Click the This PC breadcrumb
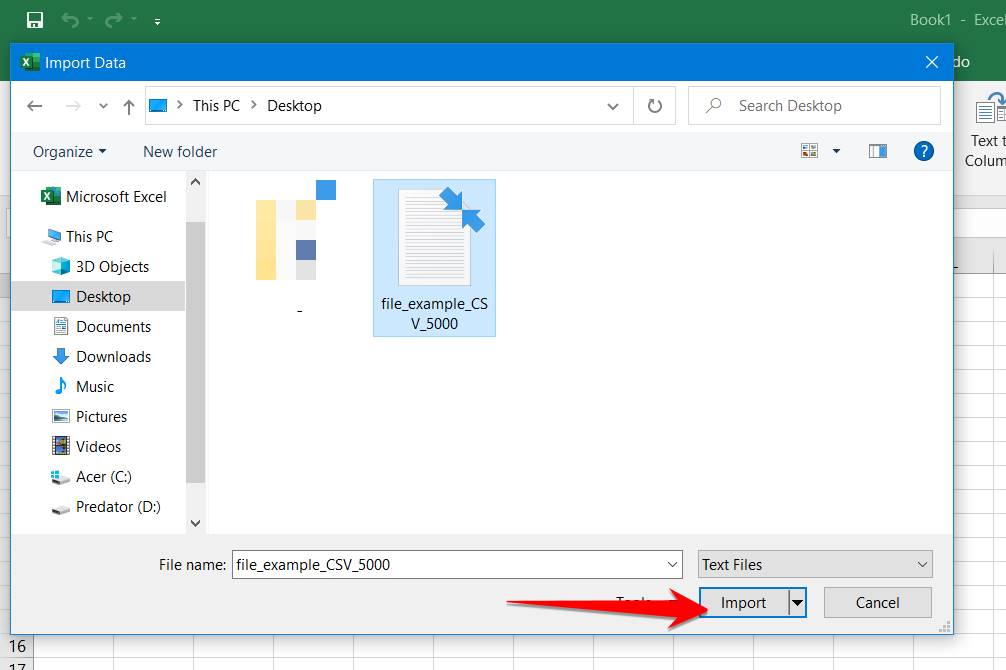The height and width of the screenshot is (670, 1006). (216, 106)
